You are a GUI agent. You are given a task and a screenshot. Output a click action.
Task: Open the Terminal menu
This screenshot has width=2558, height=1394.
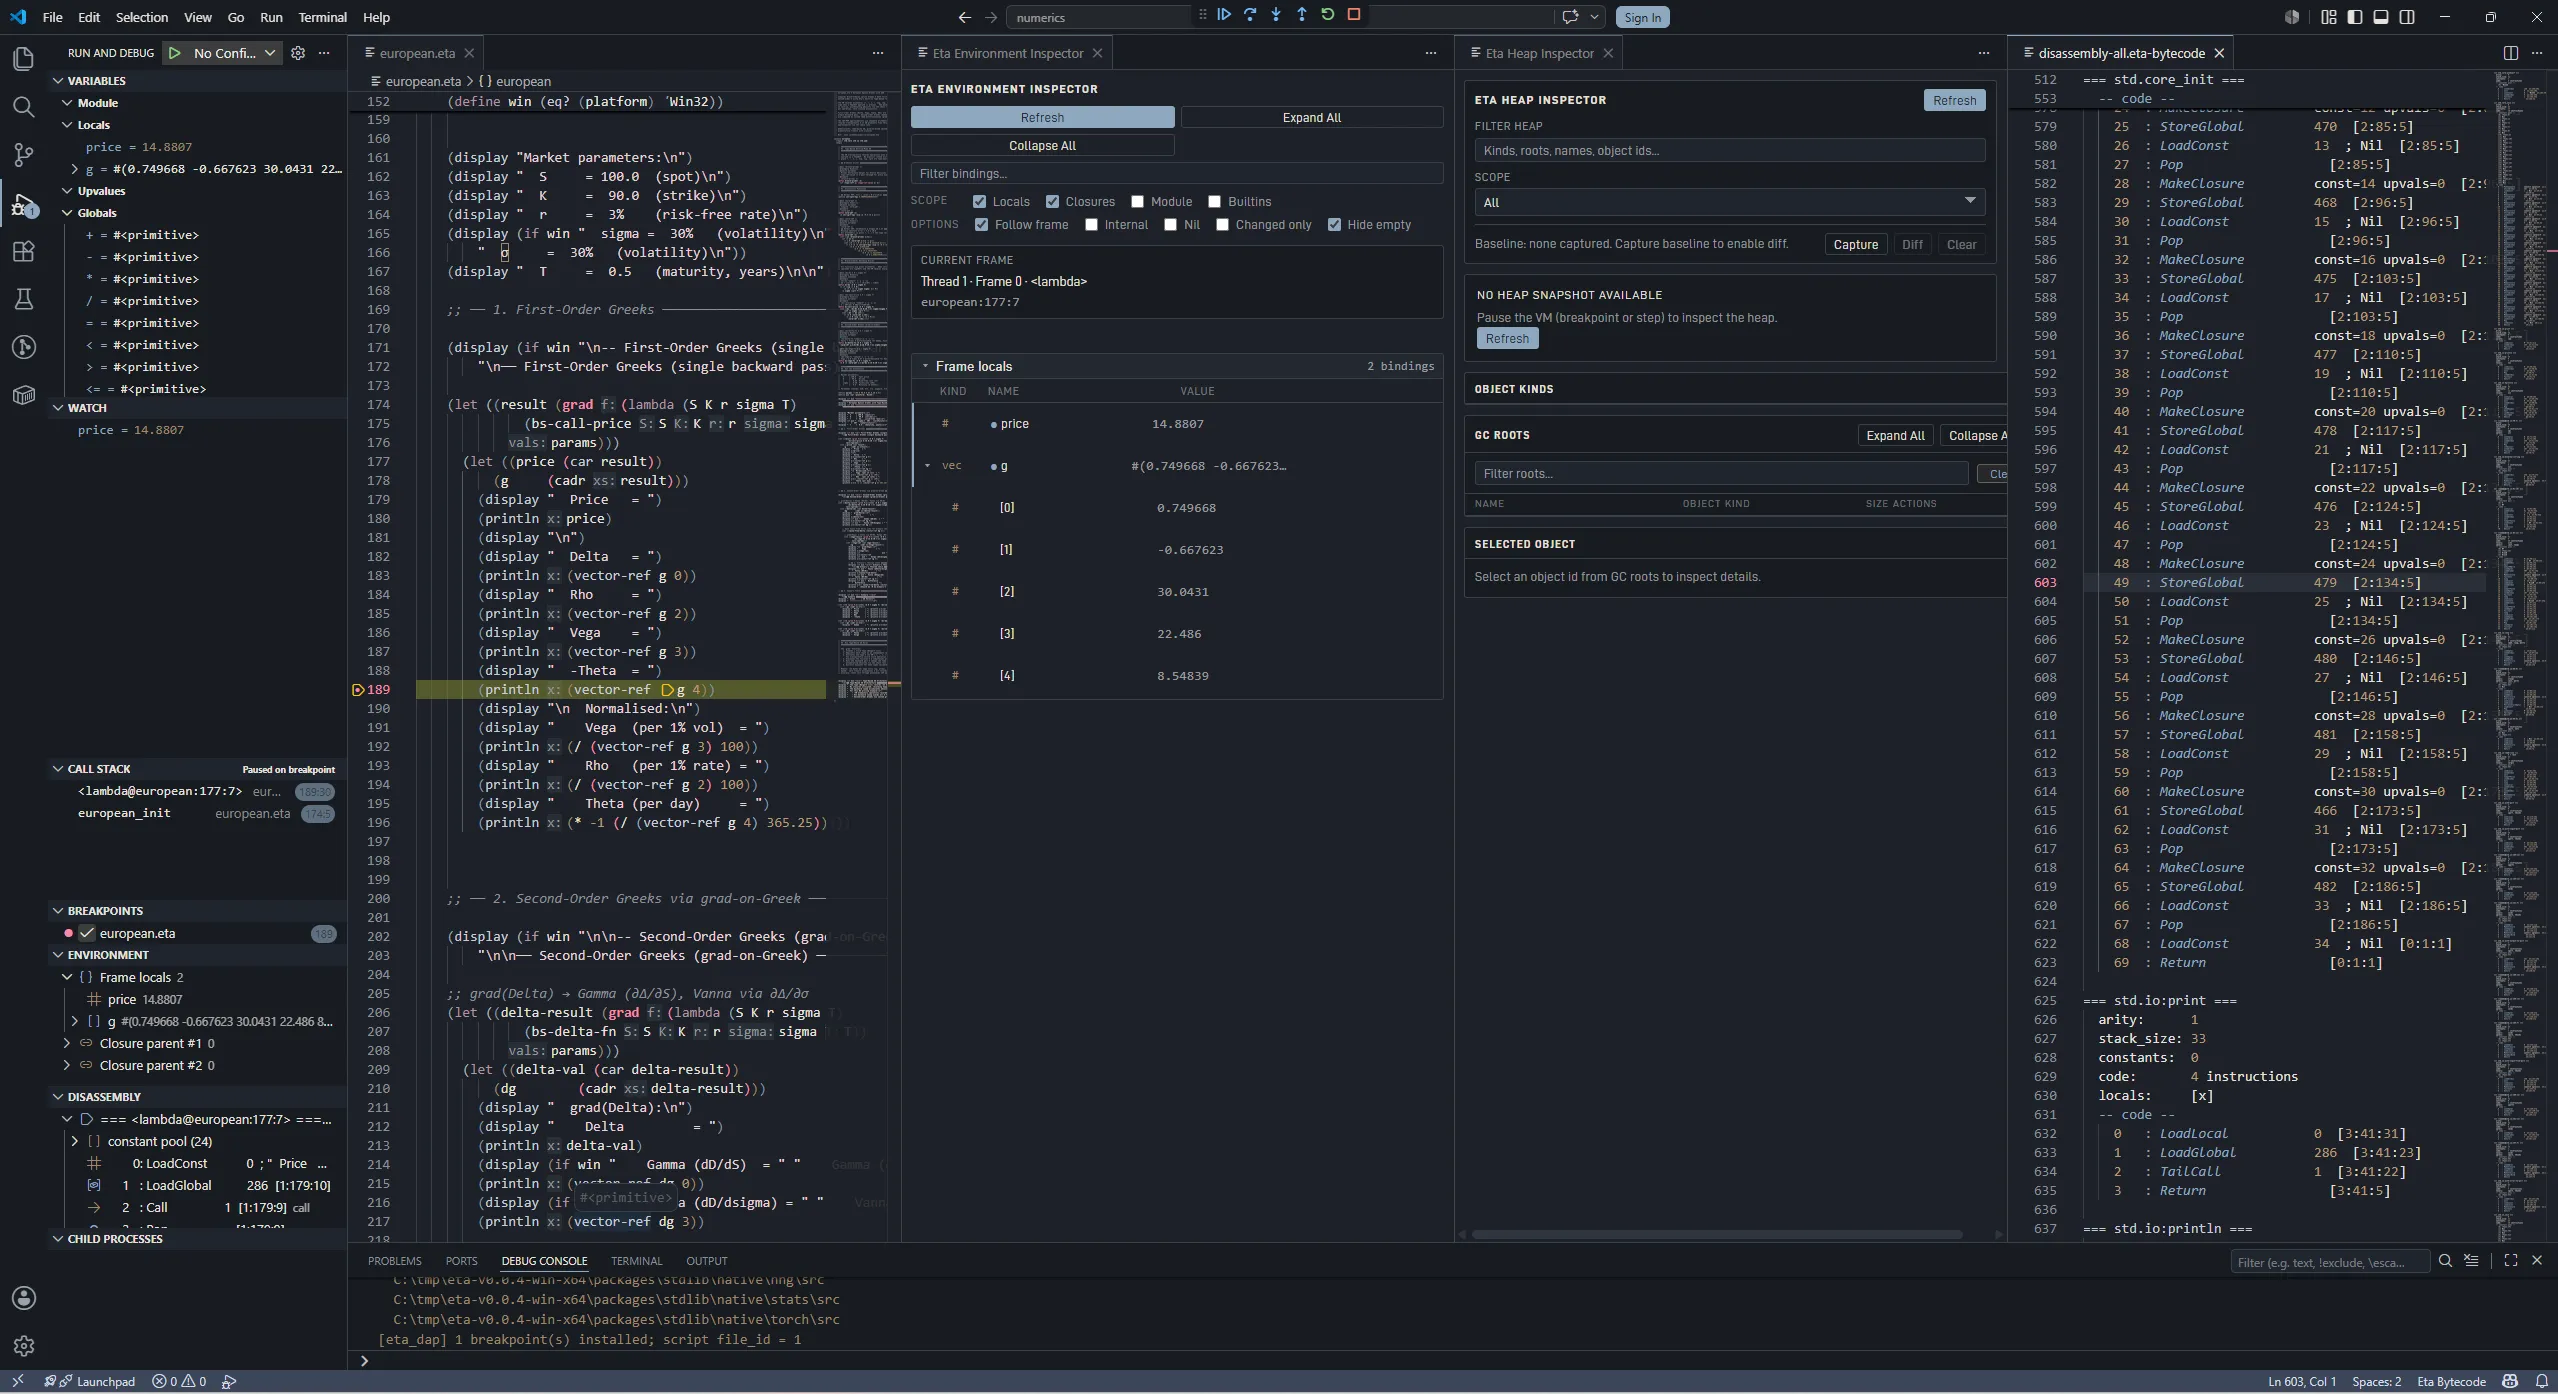tap(322, 17)
